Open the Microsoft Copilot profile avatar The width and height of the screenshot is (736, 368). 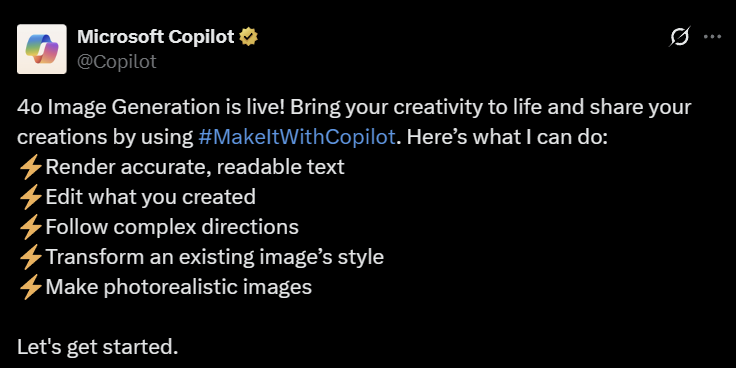click(42, 49)
